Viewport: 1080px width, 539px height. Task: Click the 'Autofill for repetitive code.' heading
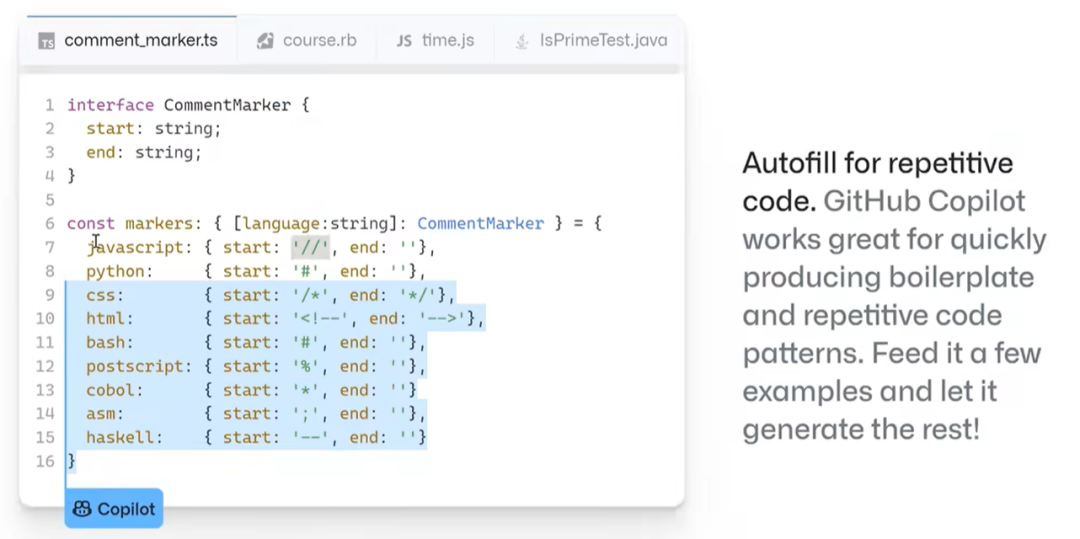click(x=878, y=182)
